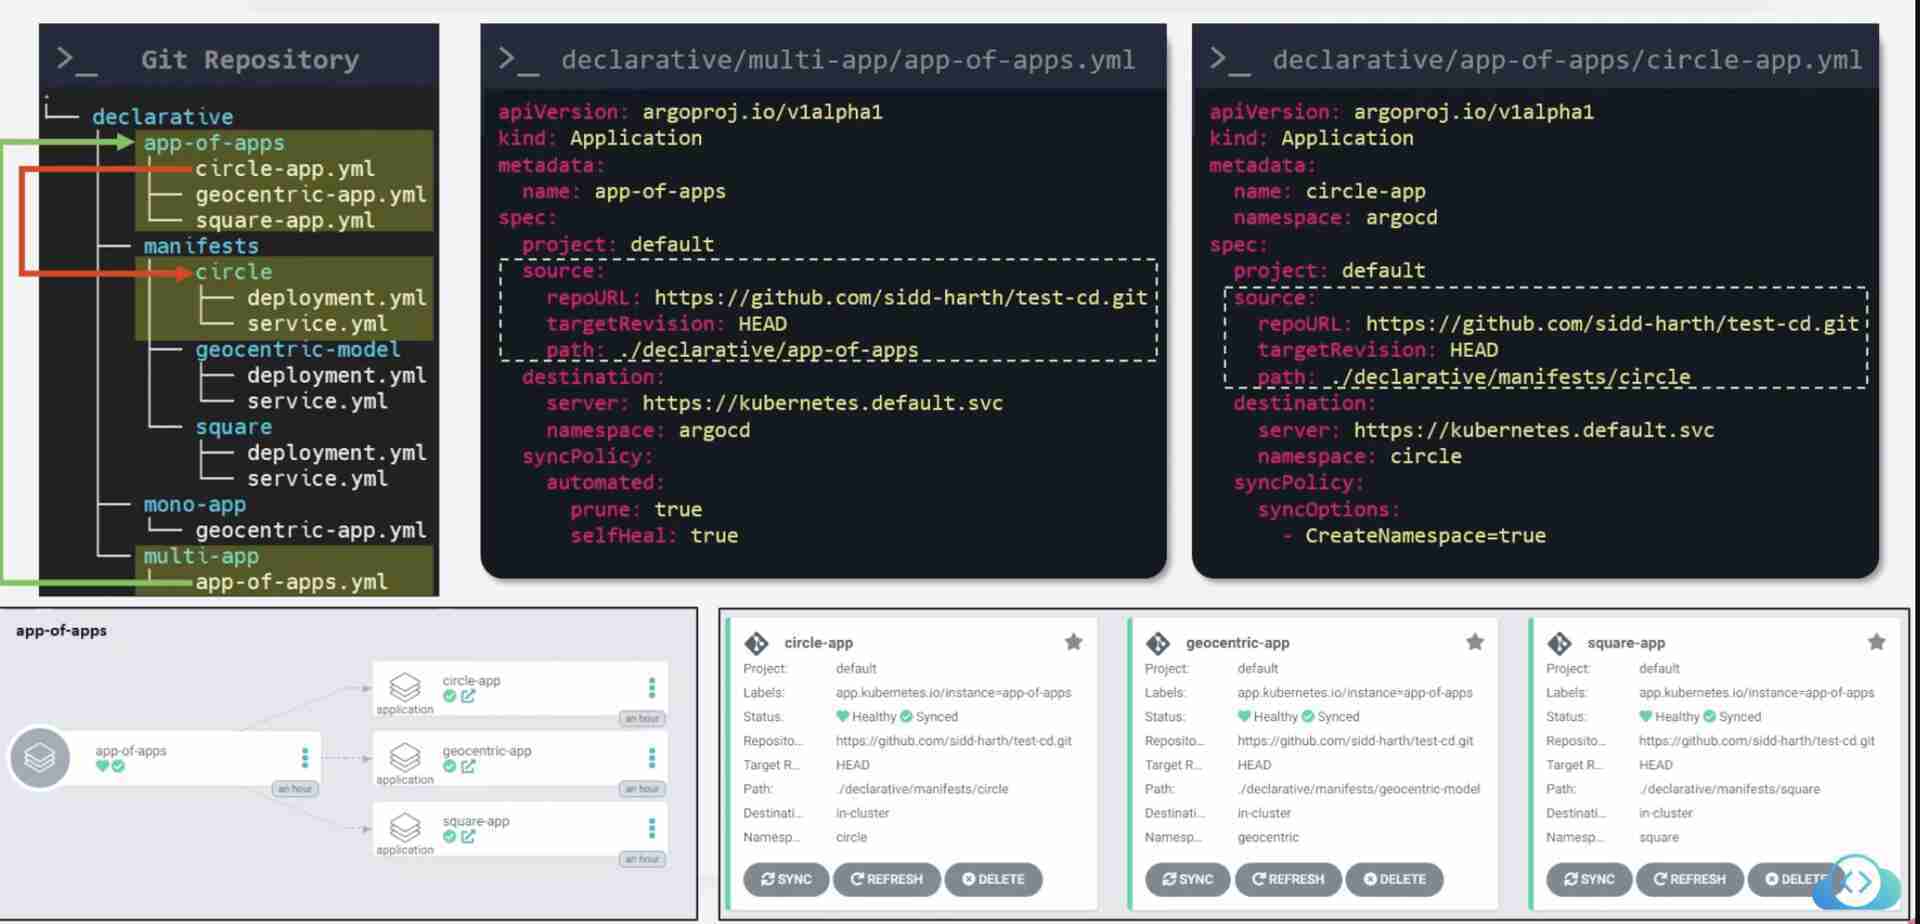Select the declarative root folder
This screenshot has height=924, width=1920.
(162, 117)
